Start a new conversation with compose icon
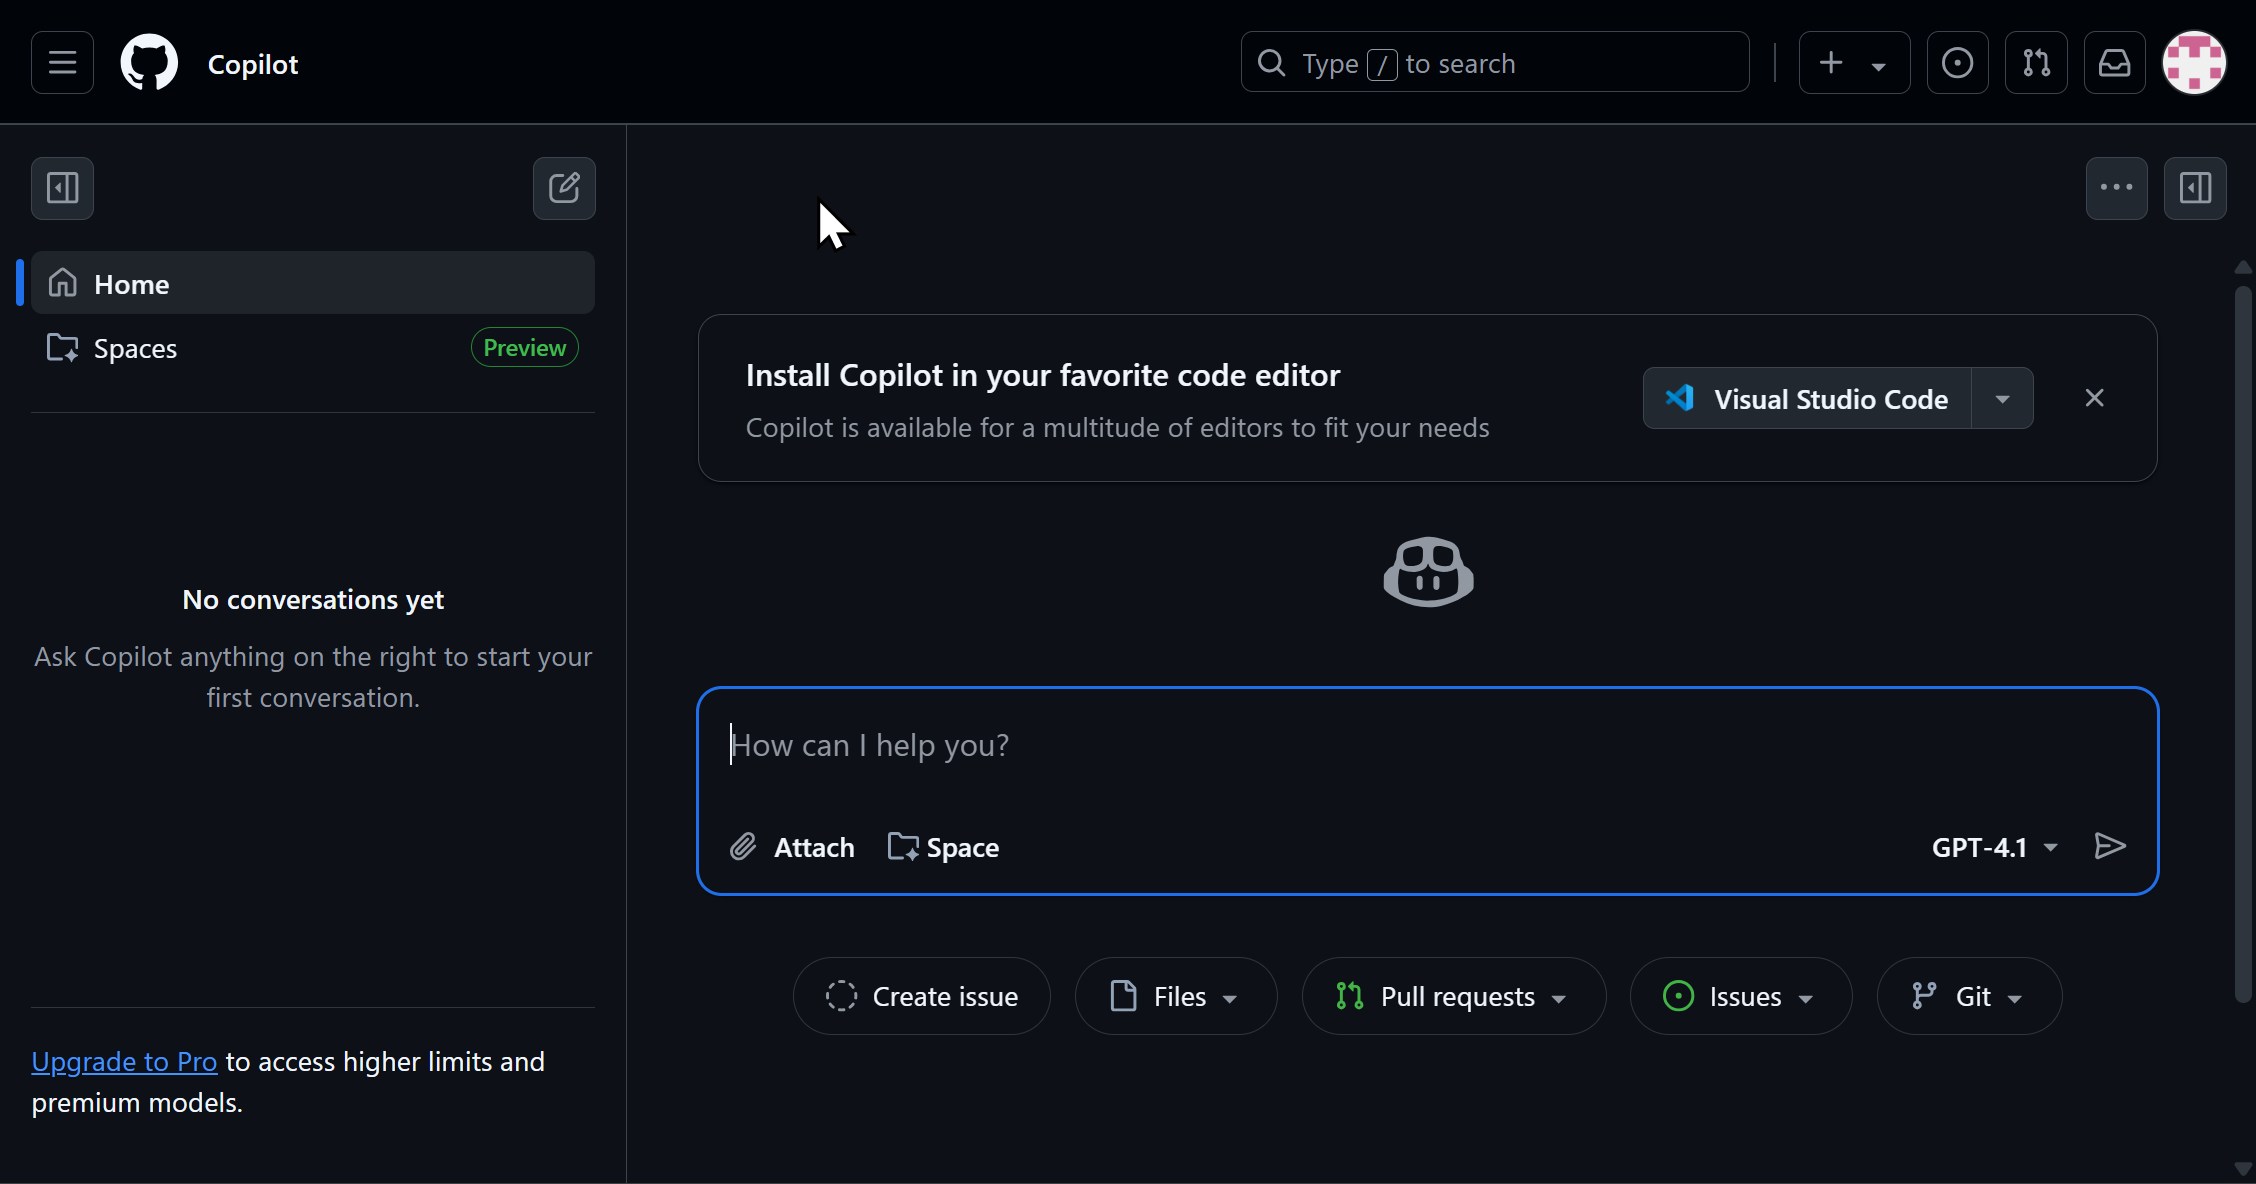The width and height of the screenshot is (2256, 1184). click(564, 188)
